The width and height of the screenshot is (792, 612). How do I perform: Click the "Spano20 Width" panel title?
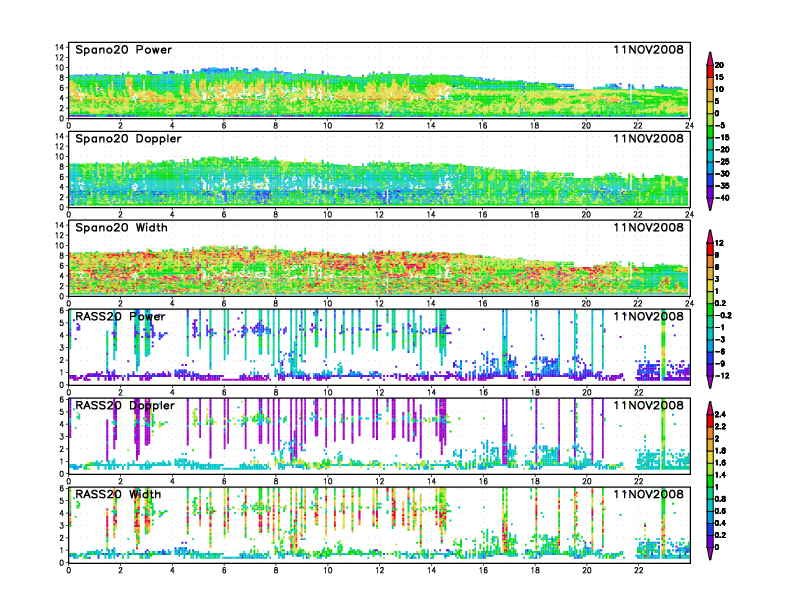(121, 228)
